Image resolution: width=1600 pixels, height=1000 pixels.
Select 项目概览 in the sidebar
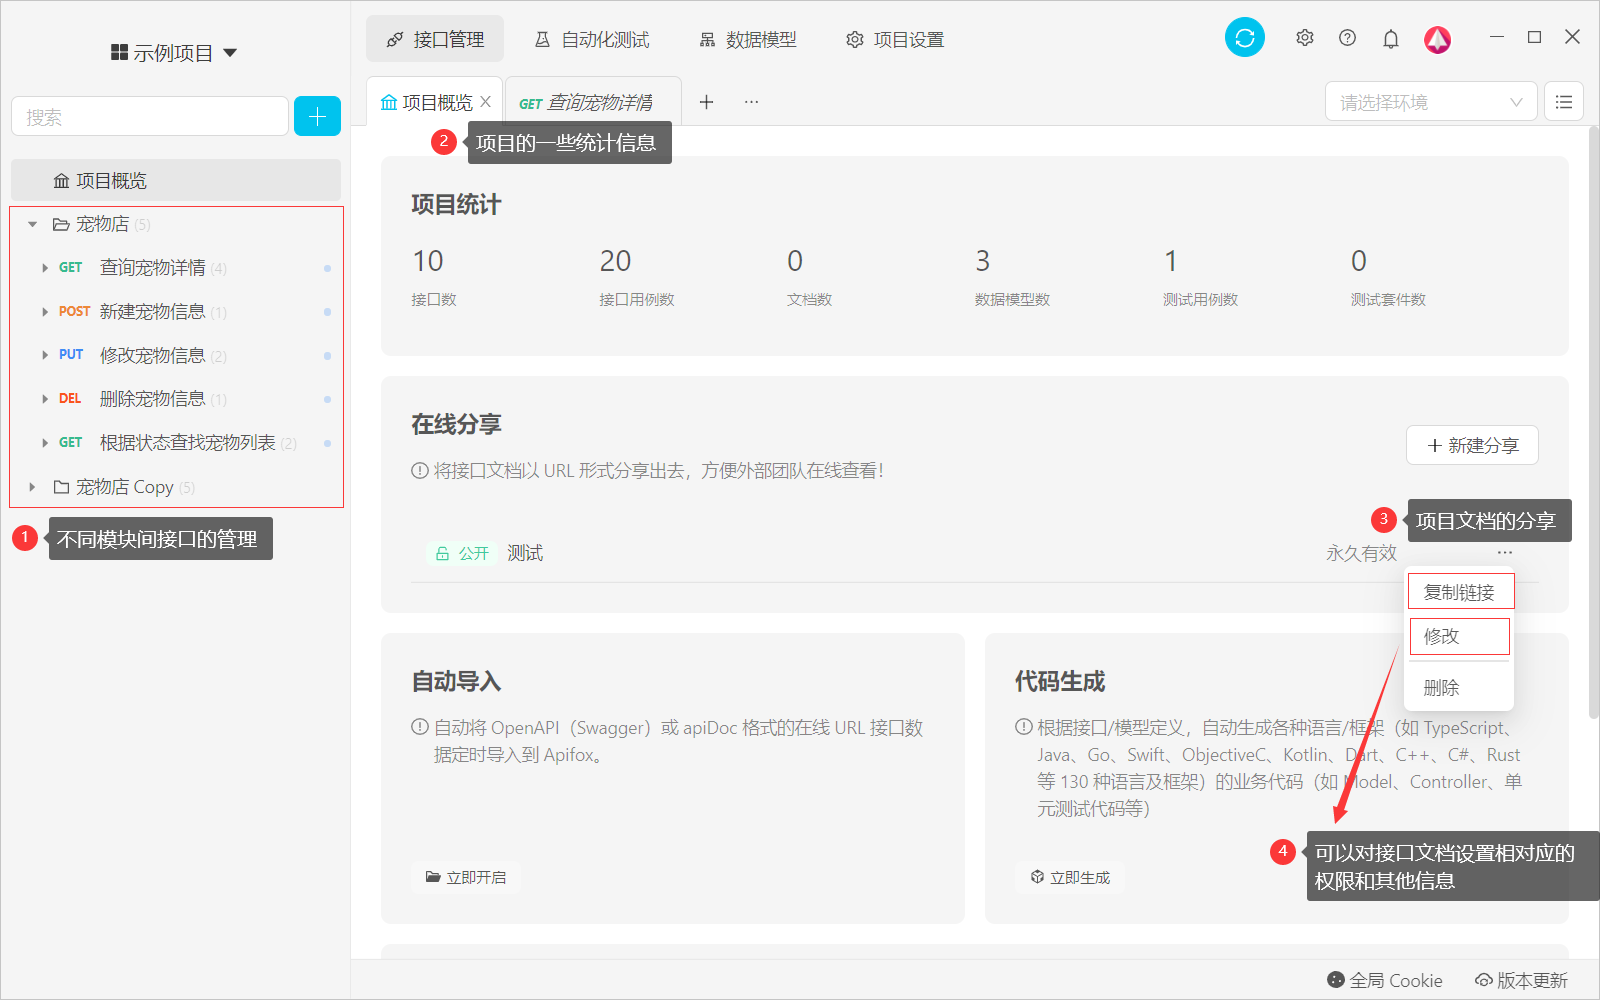(x=176, y=180)
